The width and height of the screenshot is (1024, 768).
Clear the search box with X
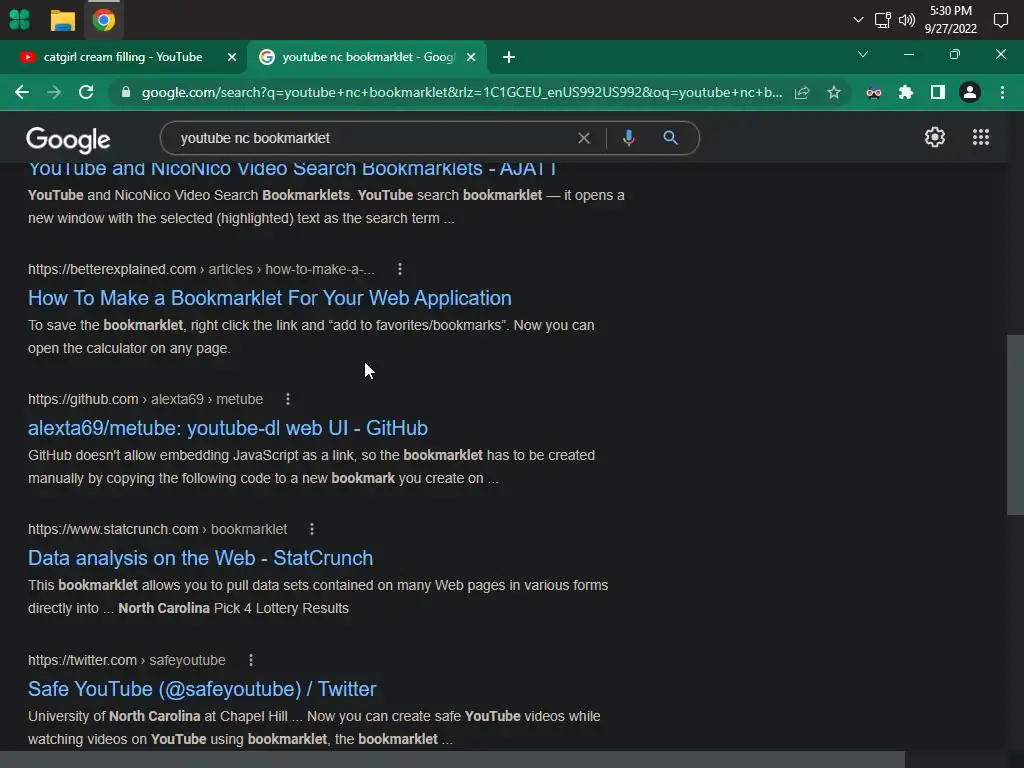[584, 138]
